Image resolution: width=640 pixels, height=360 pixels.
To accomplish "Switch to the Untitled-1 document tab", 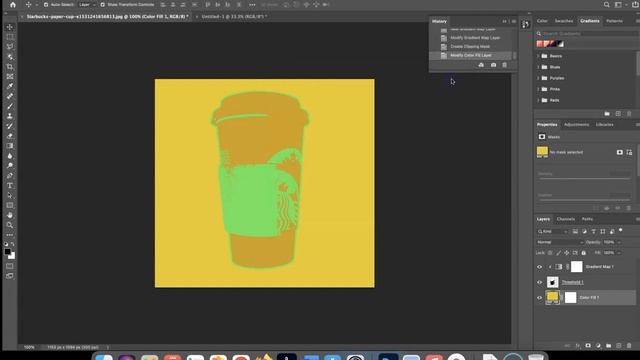I will click(x=234, y=17).
